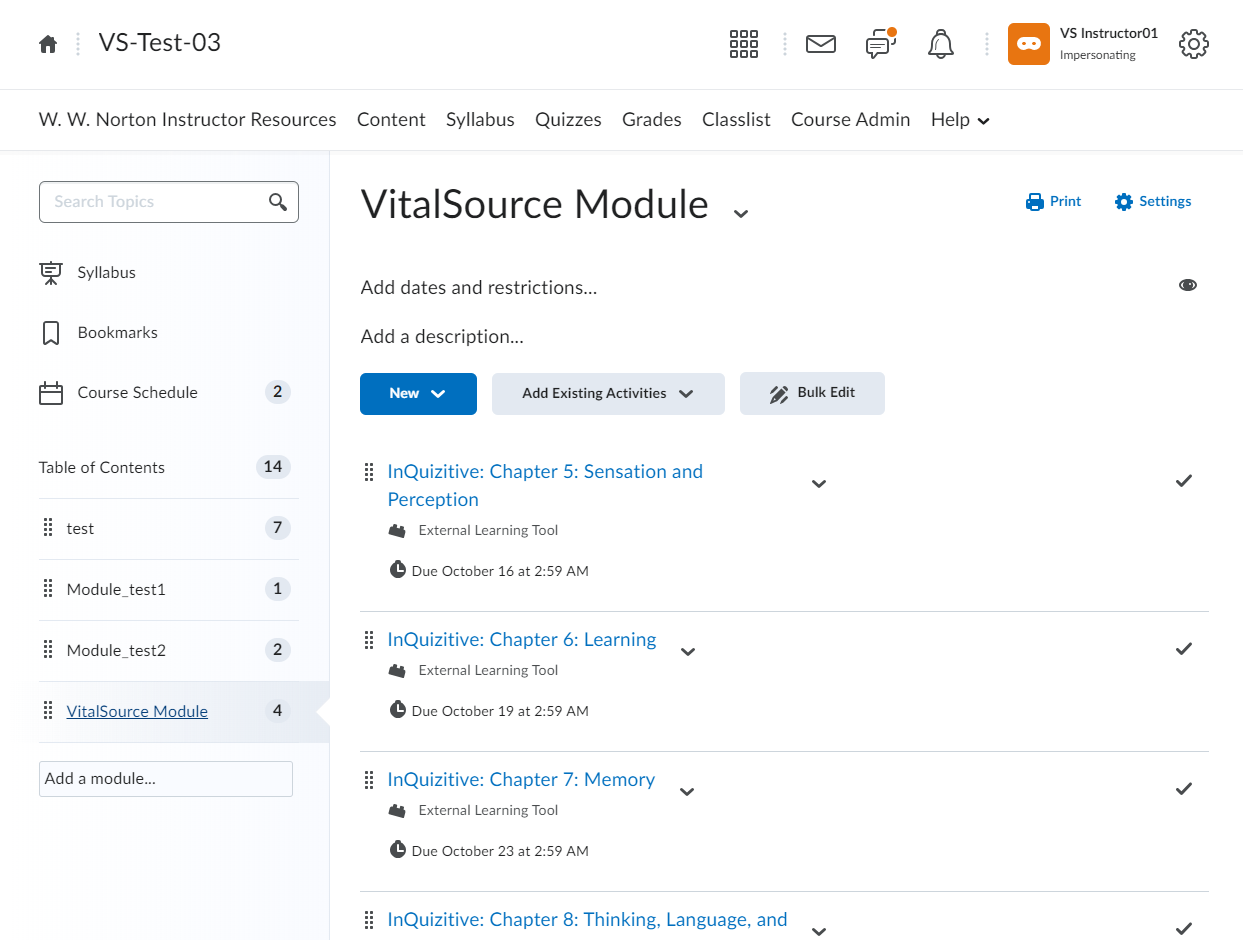The width and height of the screenshot is (1243, 940).
Task: Click the search magnifier in Search Topics
Action: click(278, 202)
